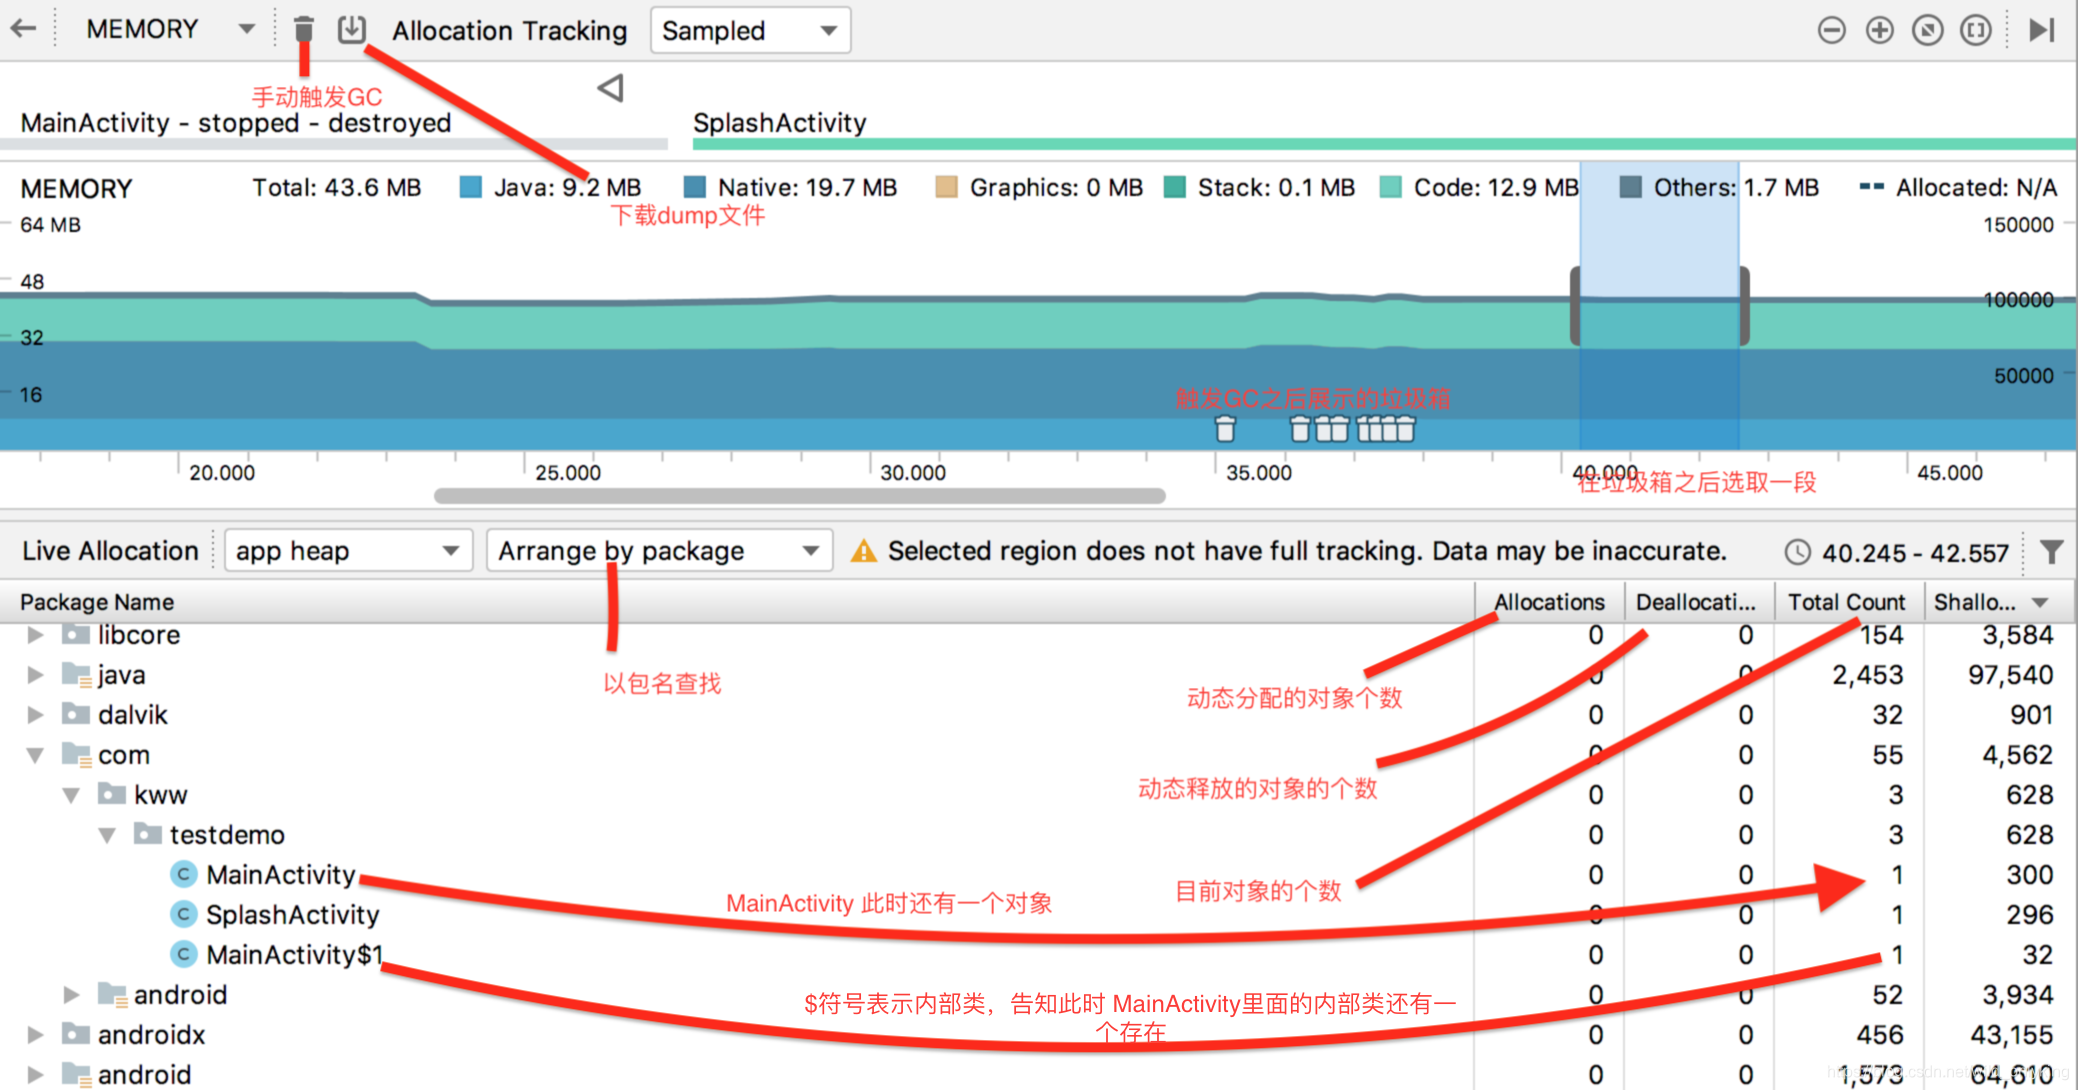Reset timeline zoom
Viewport: 2078px width, 1090px height.
(x=1927, y=31)
